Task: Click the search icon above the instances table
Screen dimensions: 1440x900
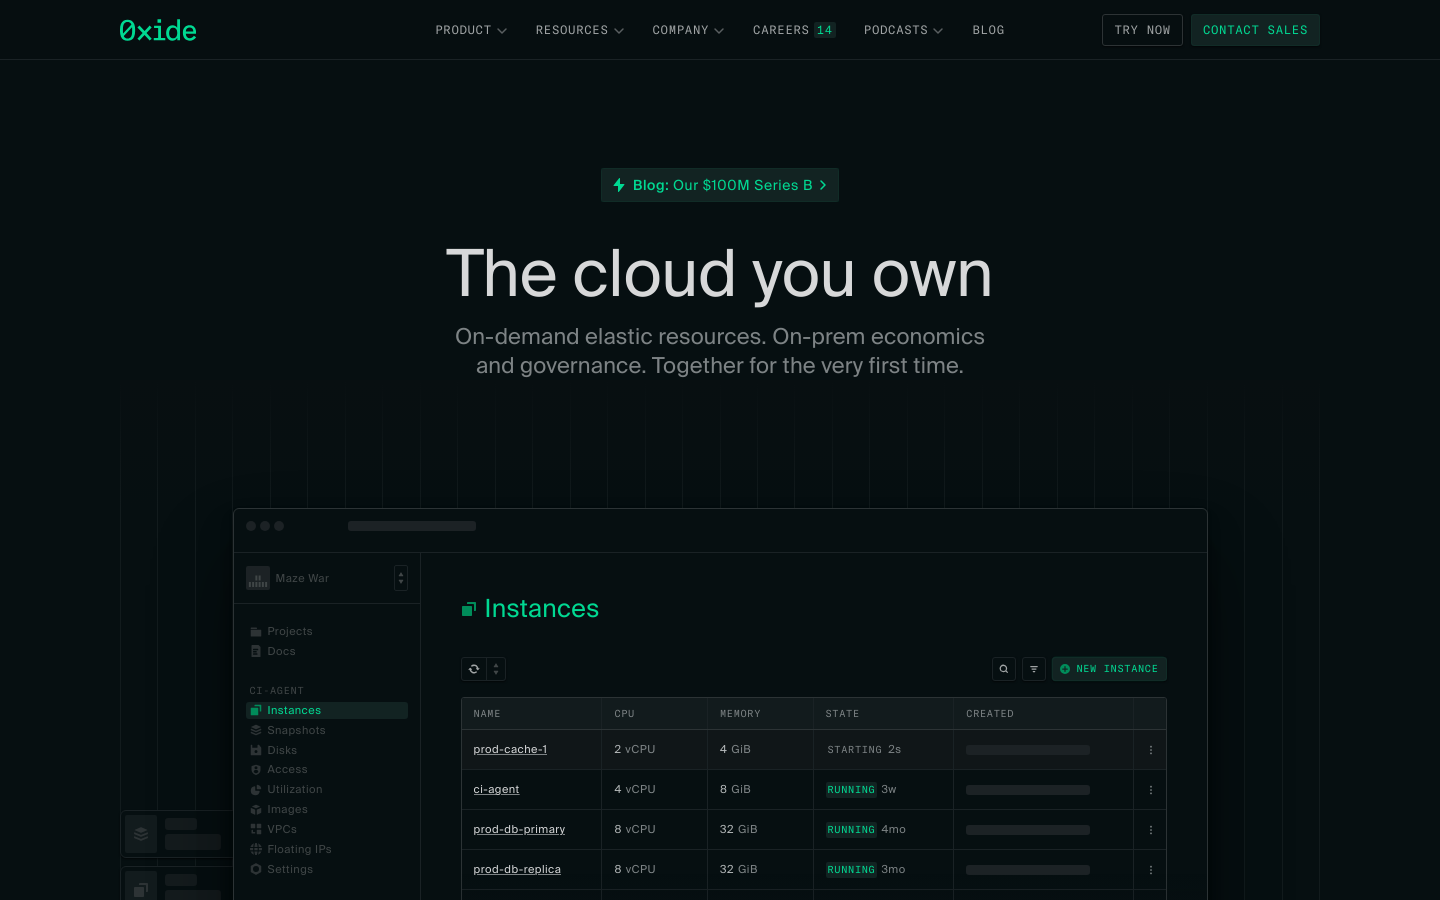Action: pyautogui.click(x=1003, y=669)
